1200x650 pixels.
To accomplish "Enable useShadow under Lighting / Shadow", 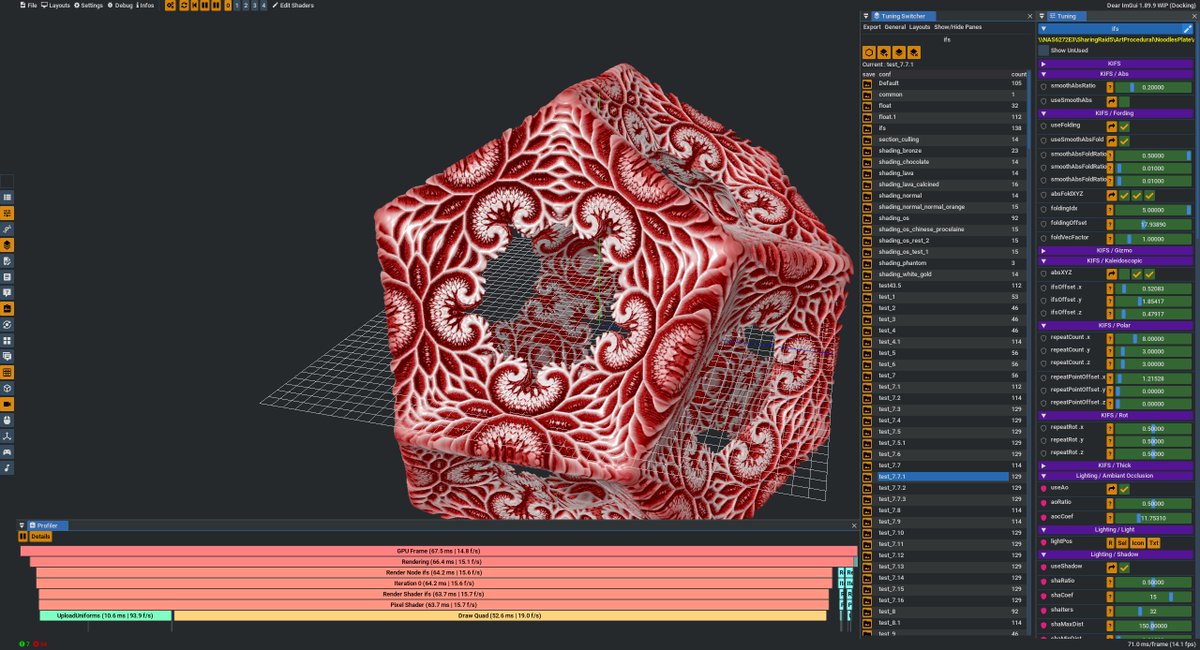I will click(1124, 567).
